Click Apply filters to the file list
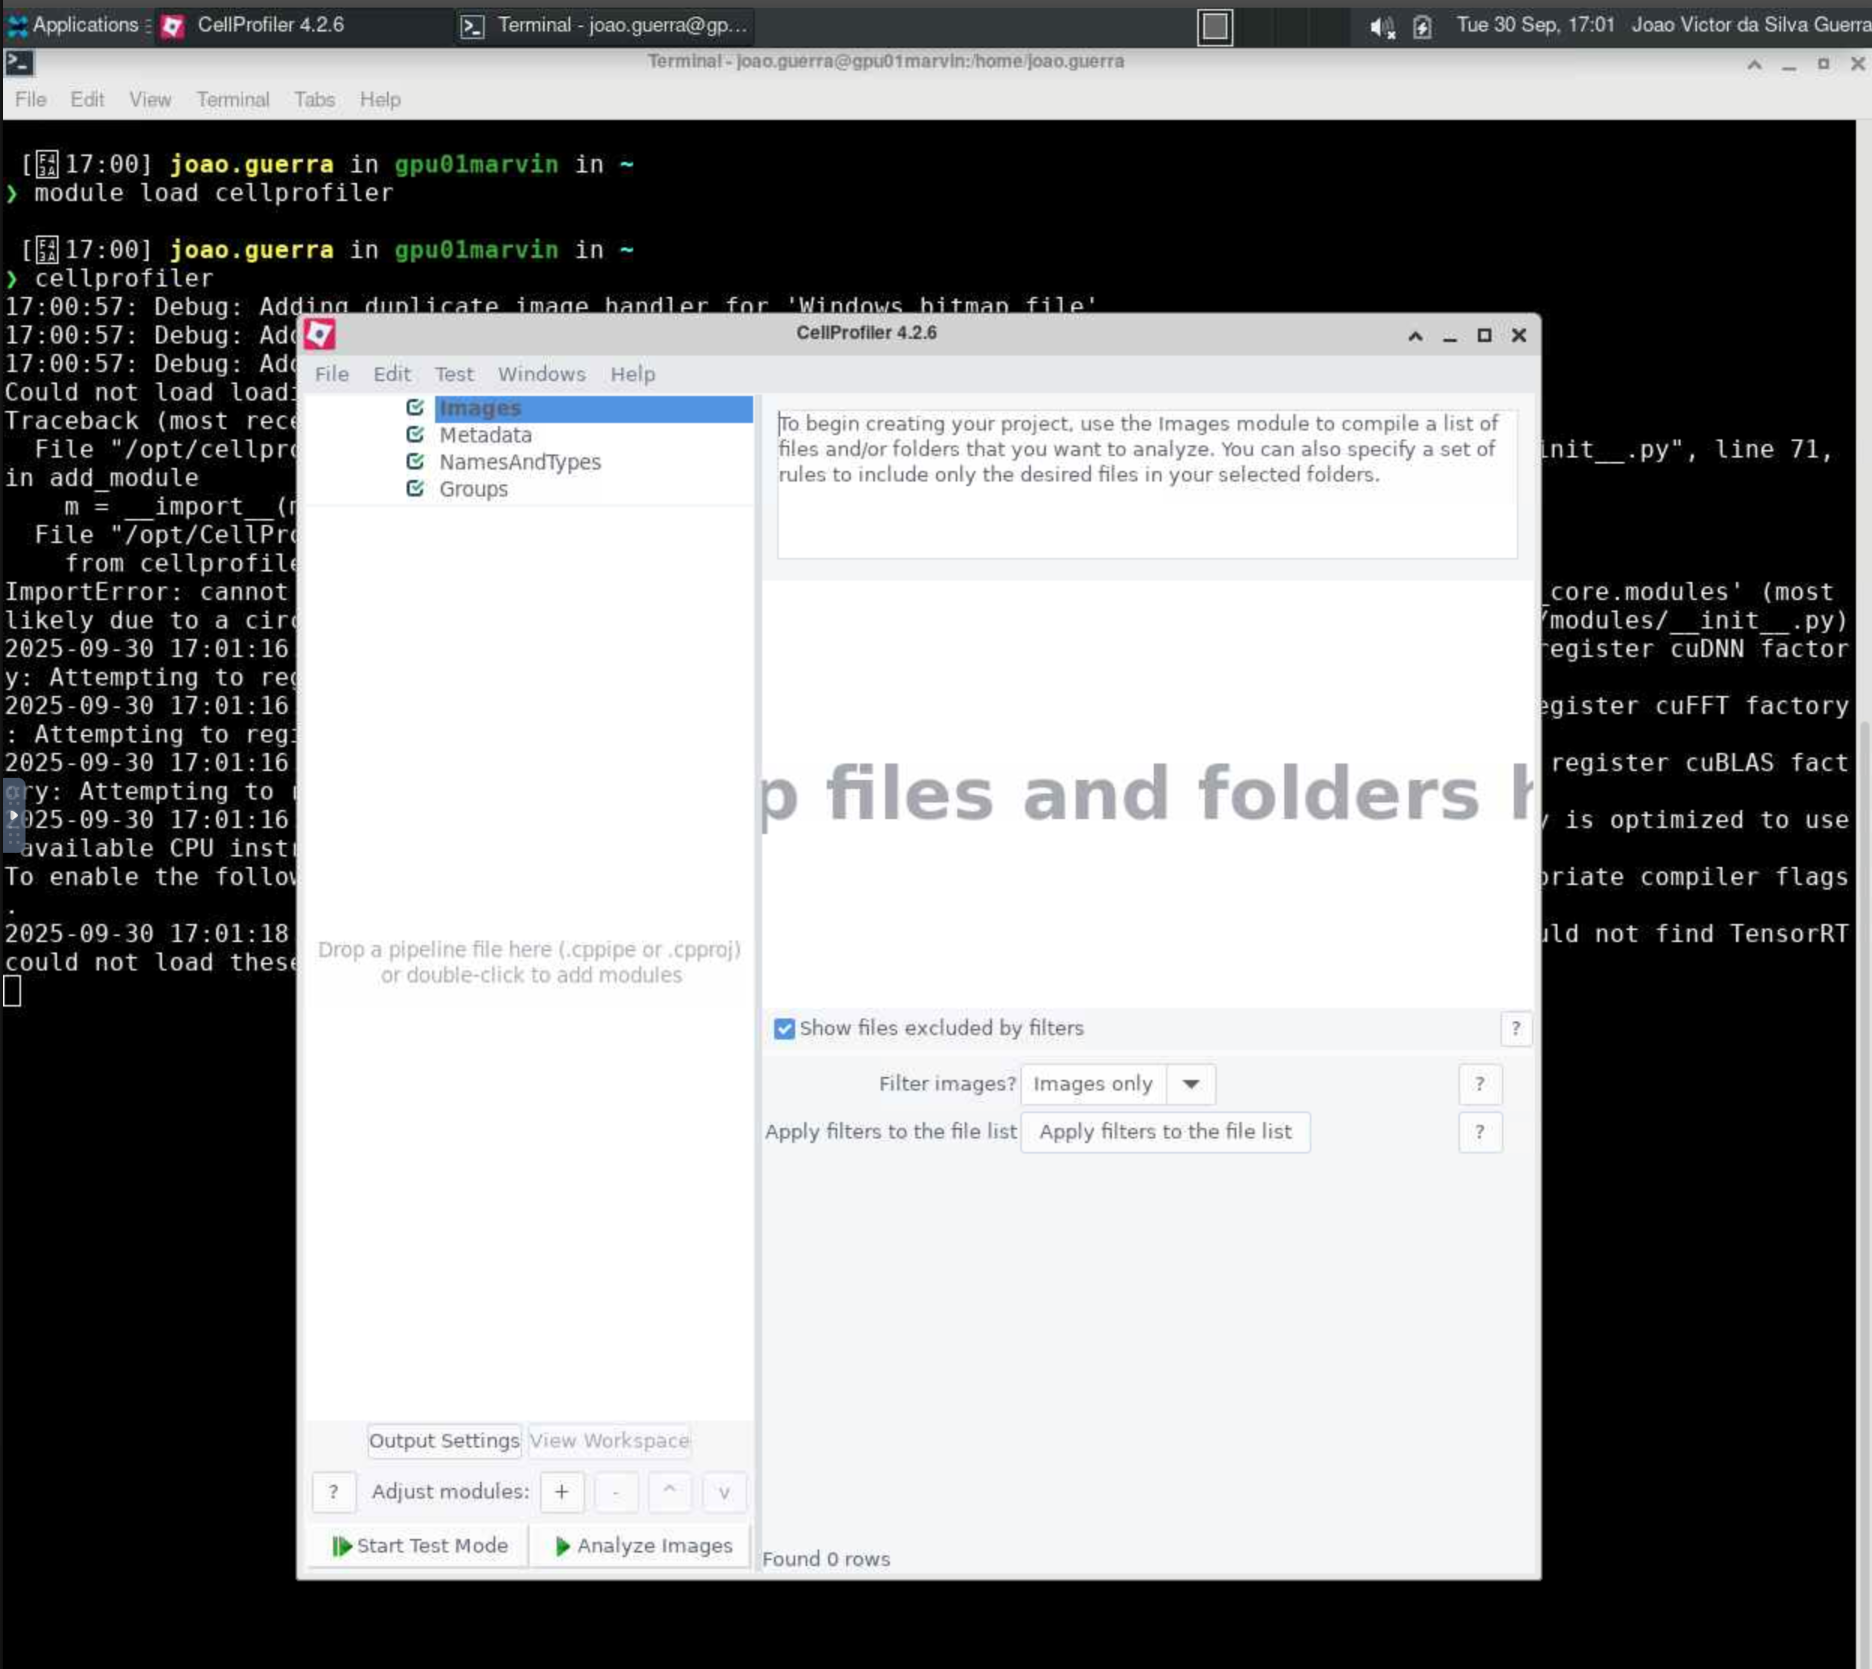Viewport: 1872px width, 1669px height. coord(1165,1131)
